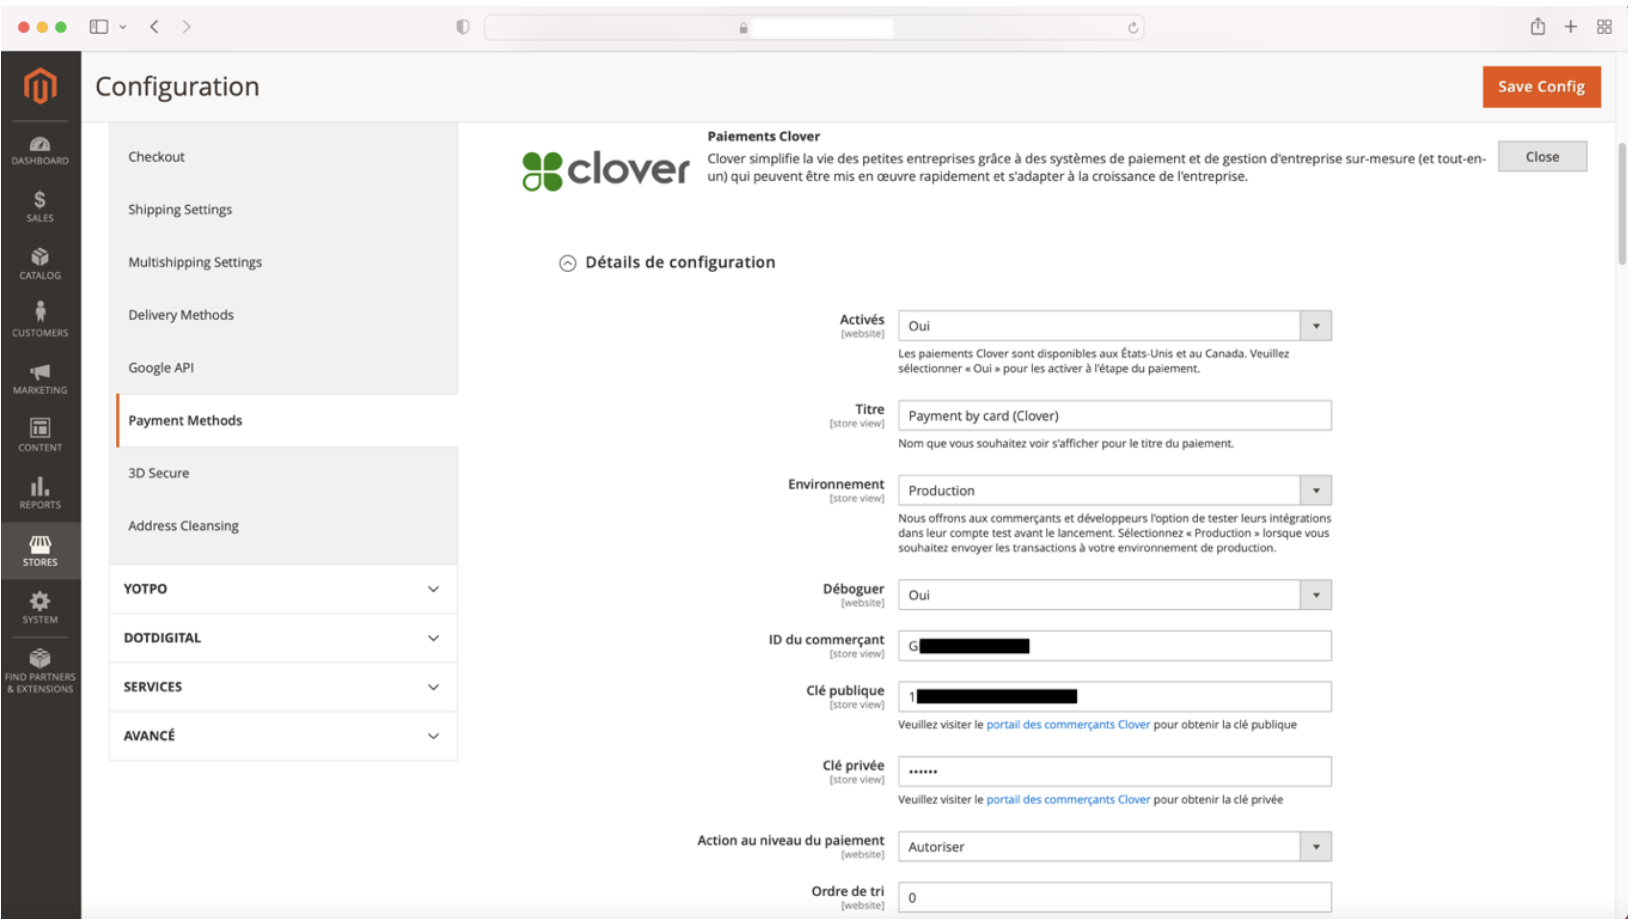
Task: Click the Clé privée password field
Action: click(x=1114, y=772)
